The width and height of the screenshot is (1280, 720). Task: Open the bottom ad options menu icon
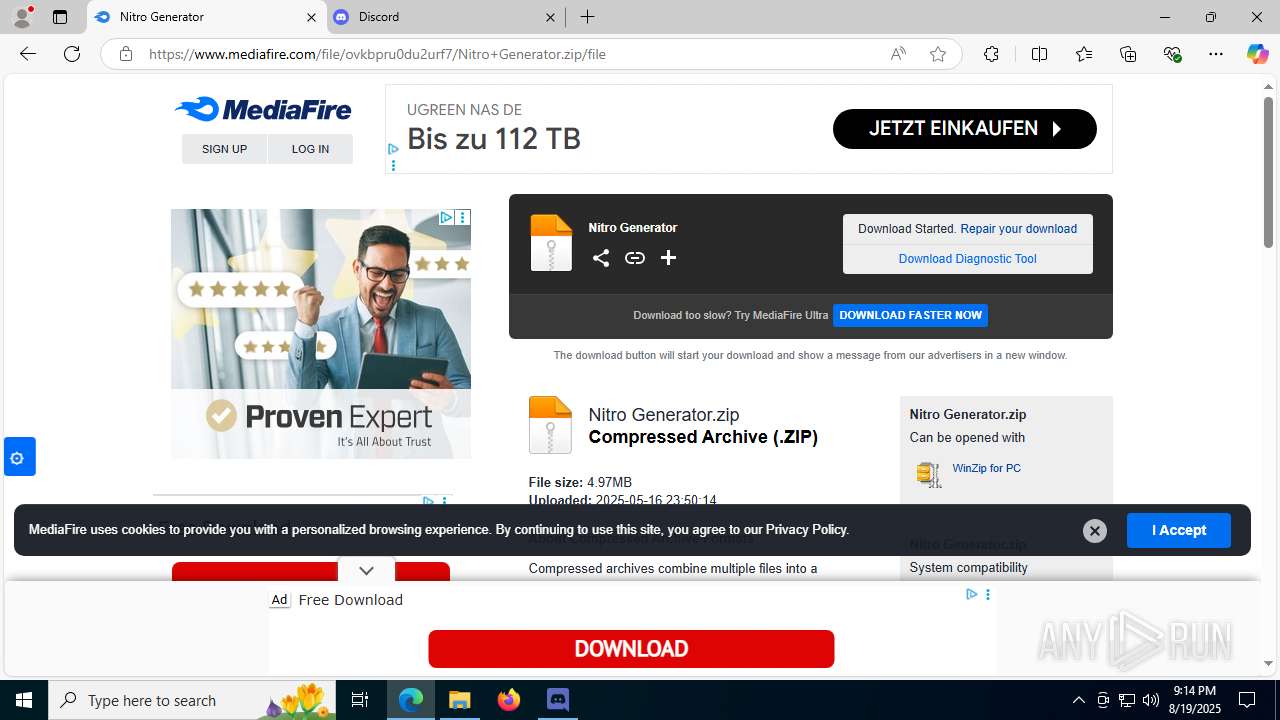pos(988,594)
